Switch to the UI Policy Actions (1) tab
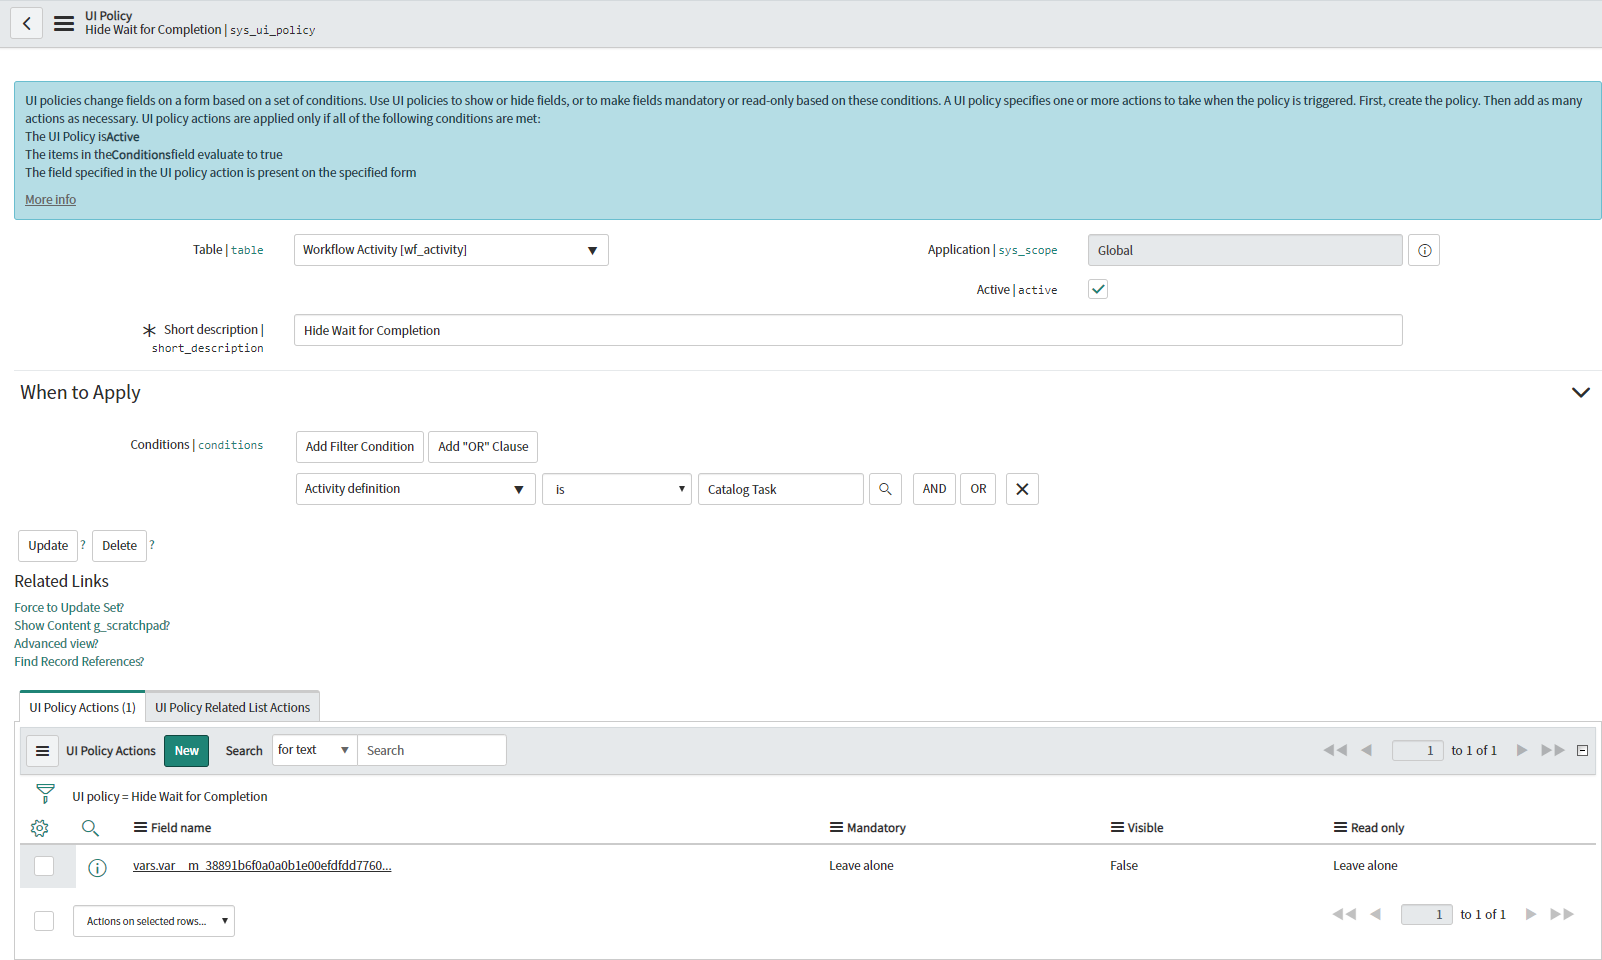Viewport: 1602px width, 960px height. (82, 707)
